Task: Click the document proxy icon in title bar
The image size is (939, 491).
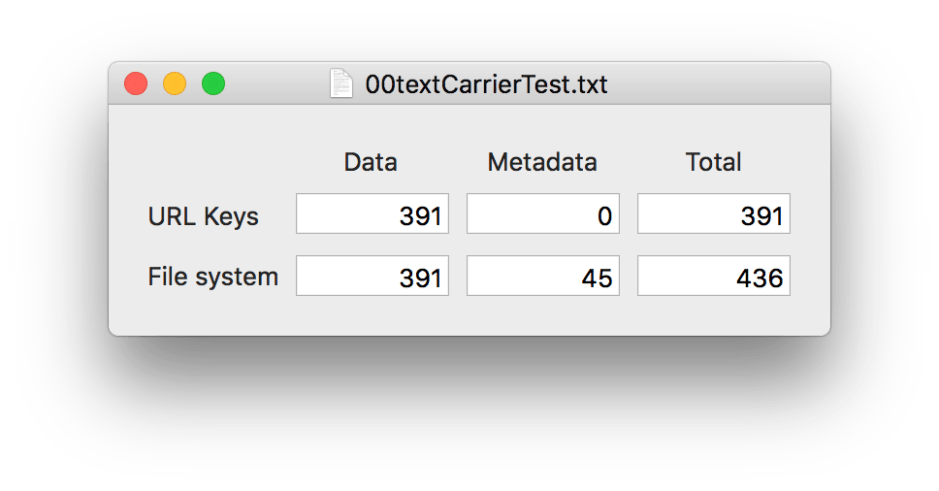Action: (341, 84)
